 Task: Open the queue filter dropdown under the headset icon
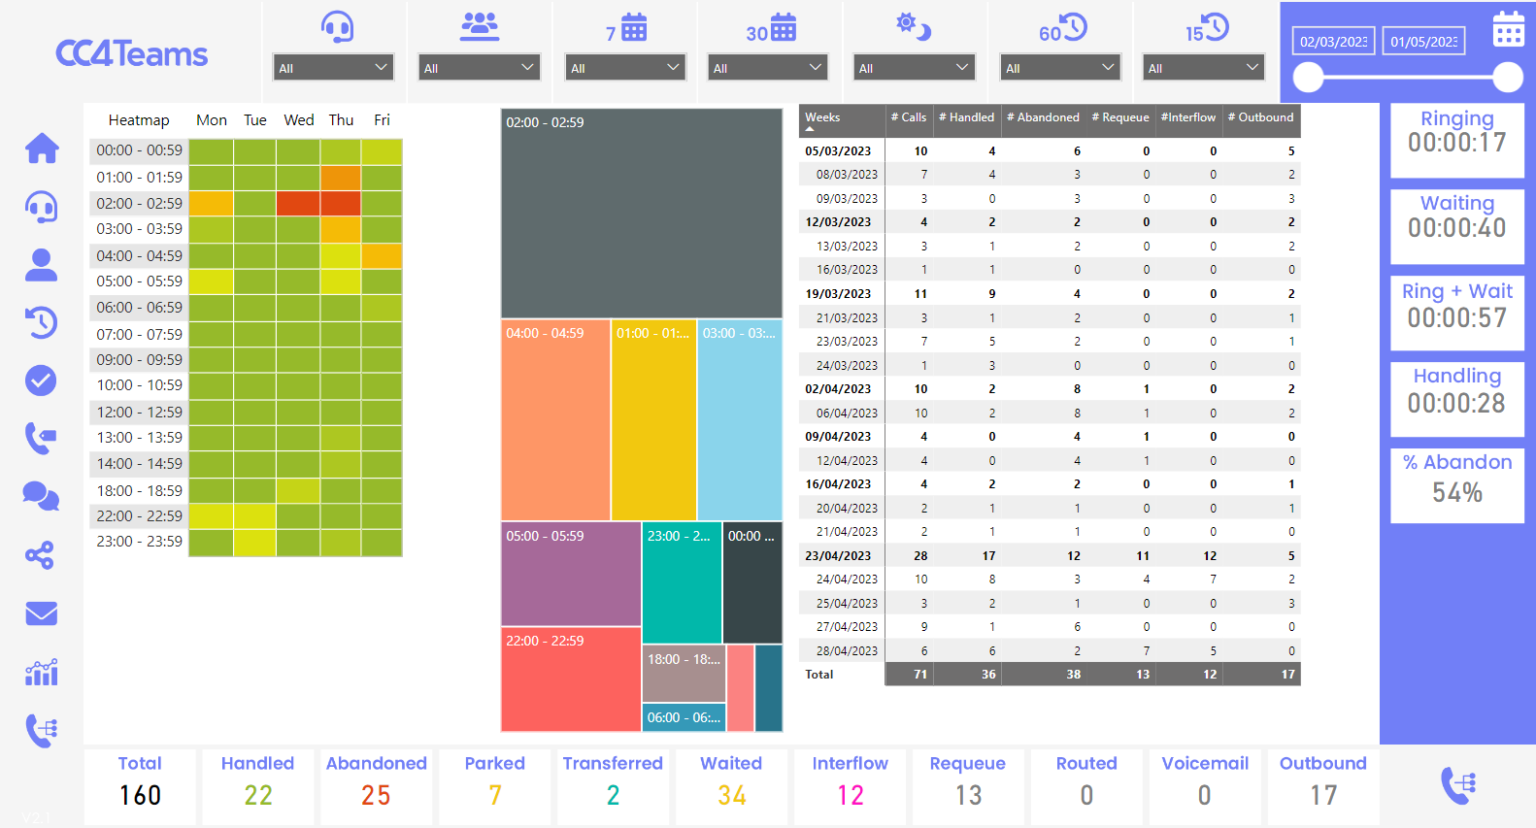[x=333, y=66]
